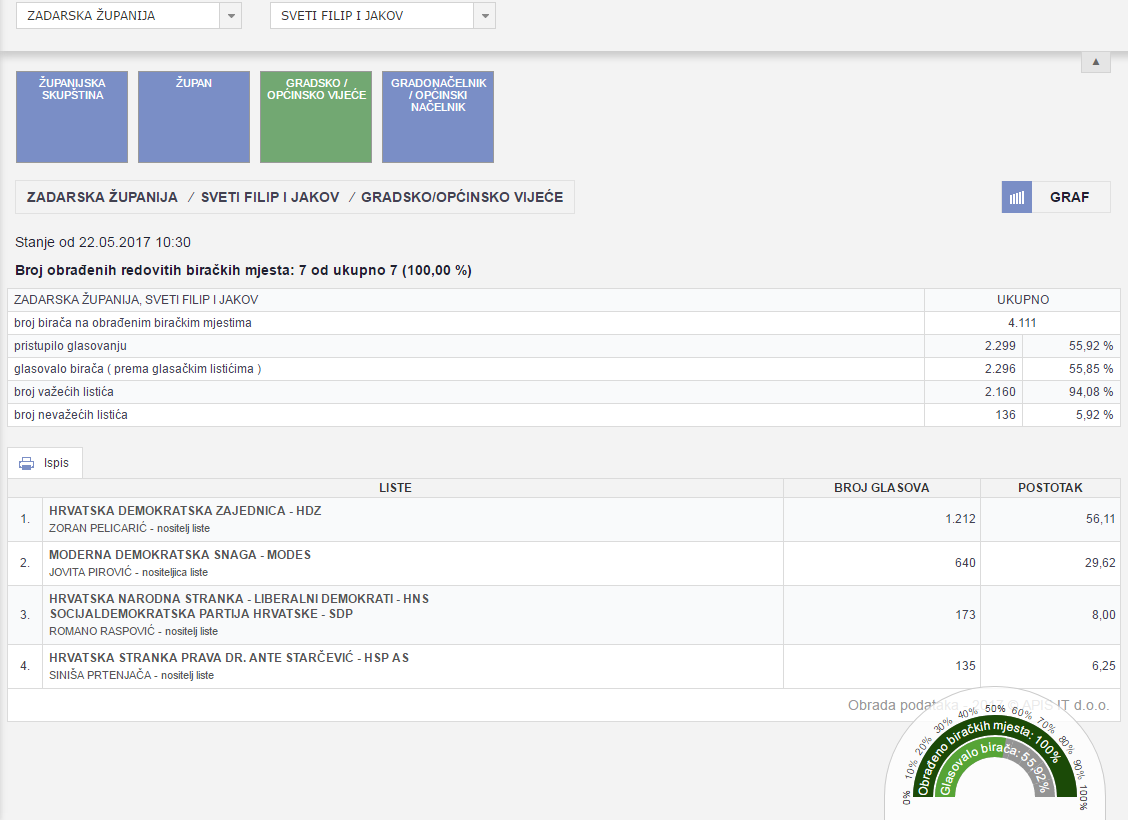This screenshot has width=1128, height=820.
Task: Click ZORAN PELICARIĆ - nositelj liste
Action: click(129, 528)
